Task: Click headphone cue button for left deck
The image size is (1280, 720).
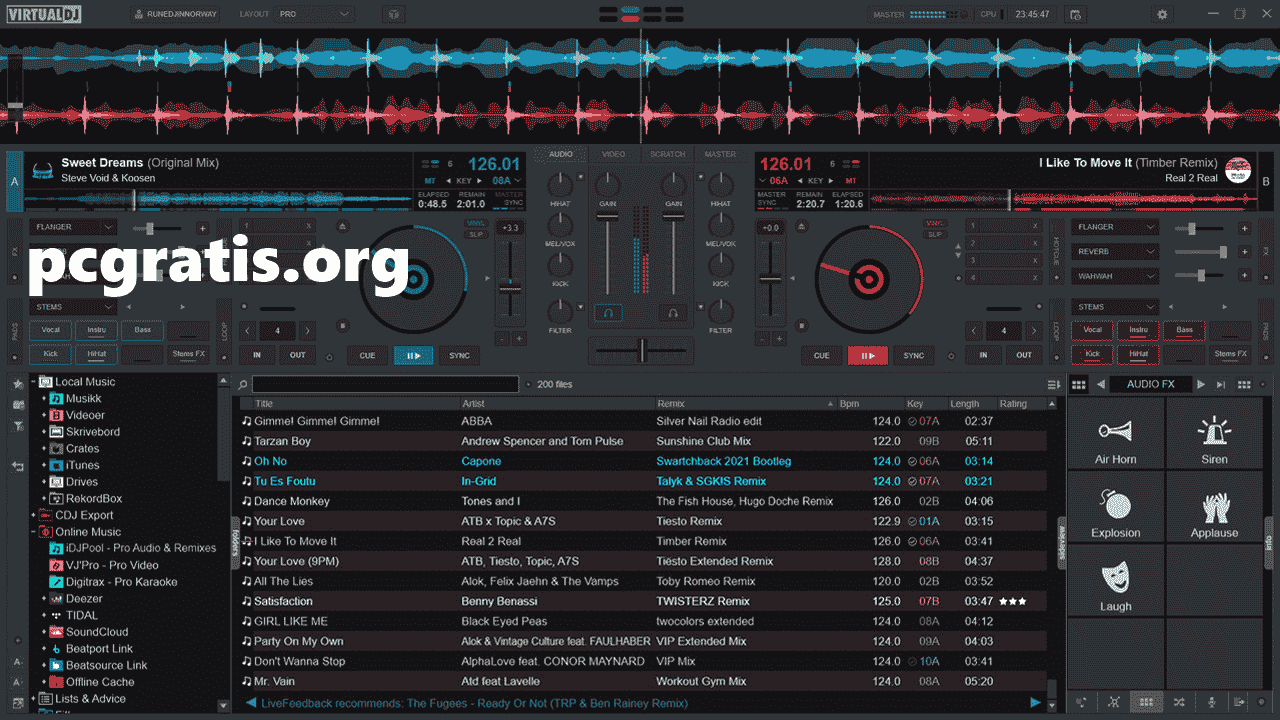Action: (608, 313)
